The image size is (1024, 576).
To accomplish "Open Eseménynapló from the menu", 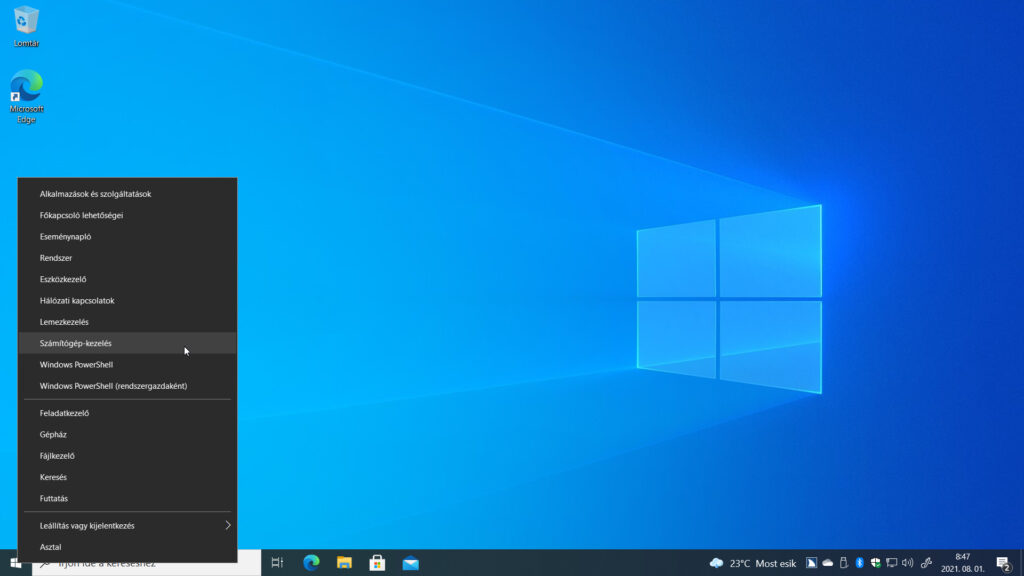I will [x=127, y=236].
